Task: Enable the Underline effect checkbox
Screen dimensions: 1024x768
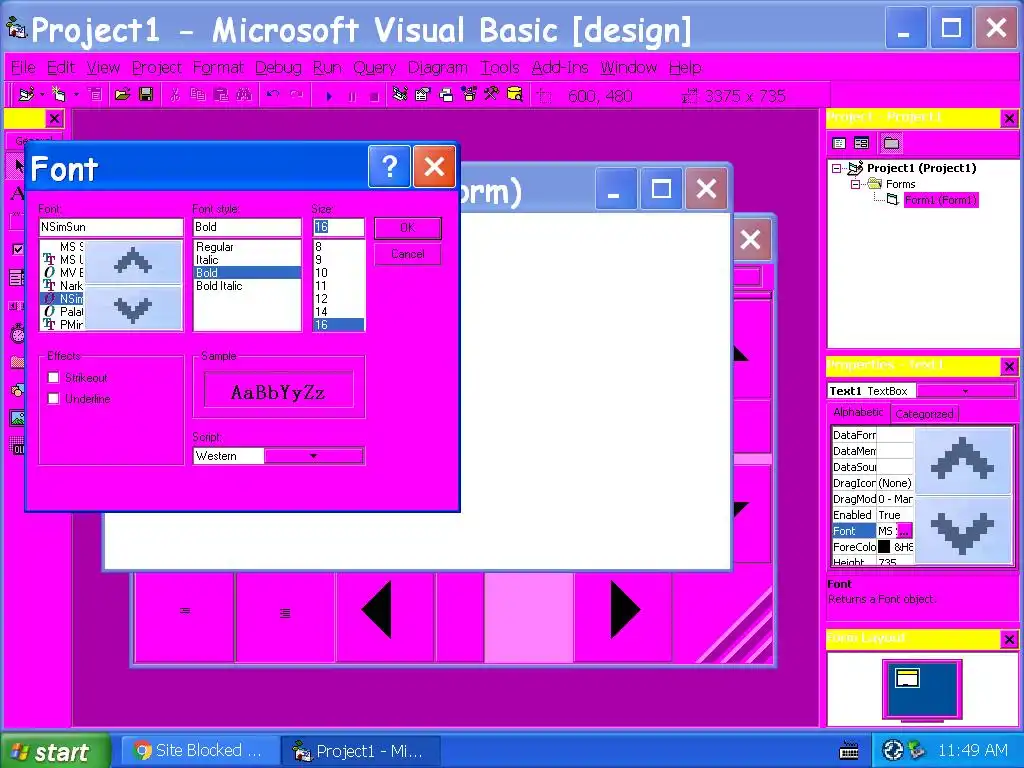Action: pos(54,398)
